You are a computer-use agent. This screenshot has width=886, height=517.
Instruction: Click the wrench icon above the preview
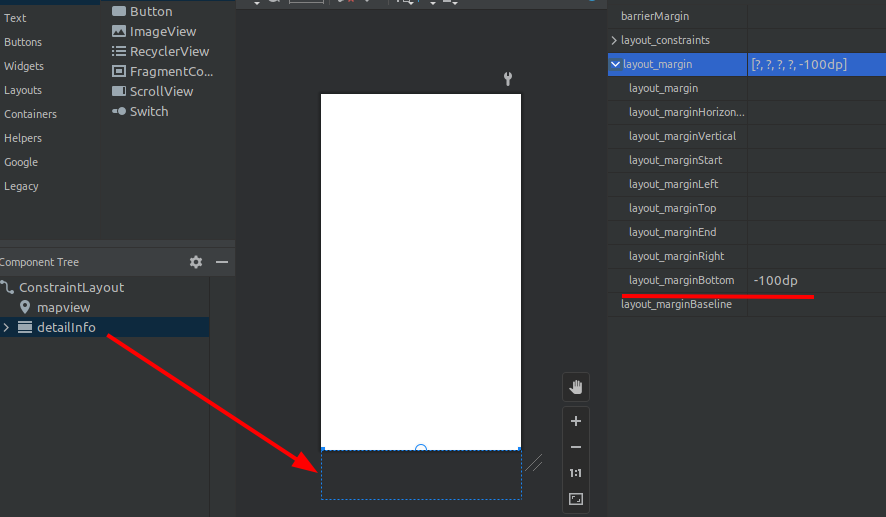[x=508, y=79]
